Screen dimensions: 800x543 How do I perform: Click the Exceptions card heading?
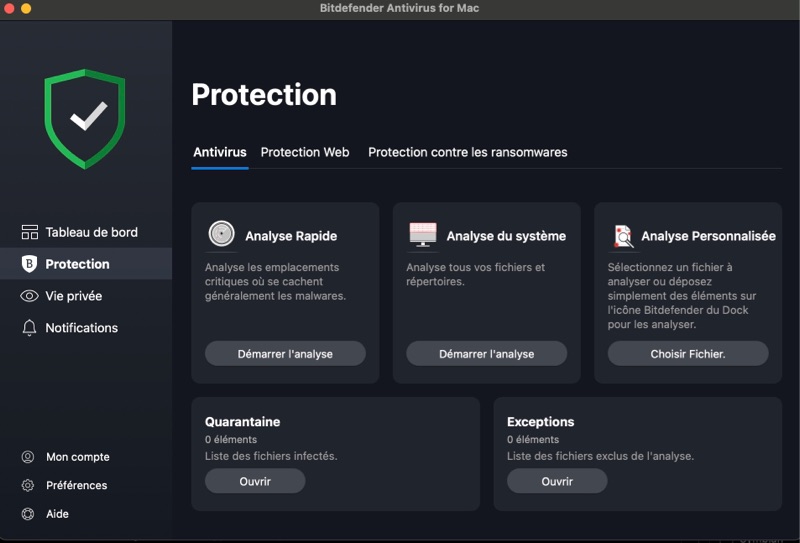click(540, 422)
